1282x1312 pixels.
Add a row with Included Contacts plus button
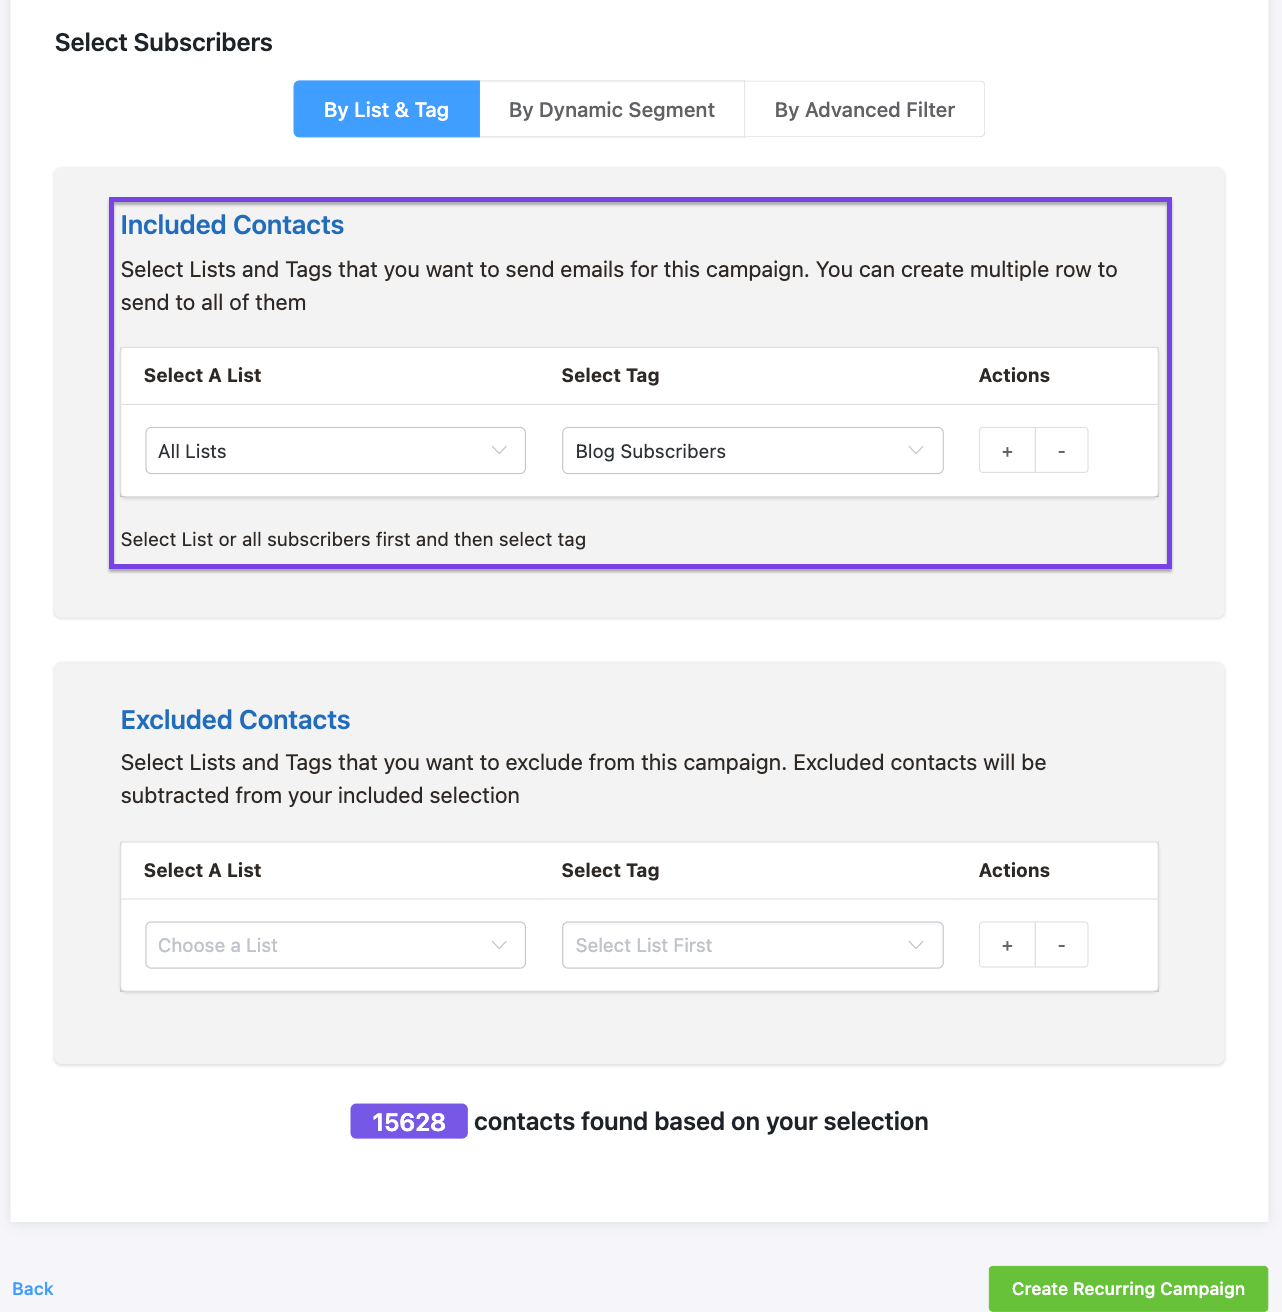[x=1007, y=451]
